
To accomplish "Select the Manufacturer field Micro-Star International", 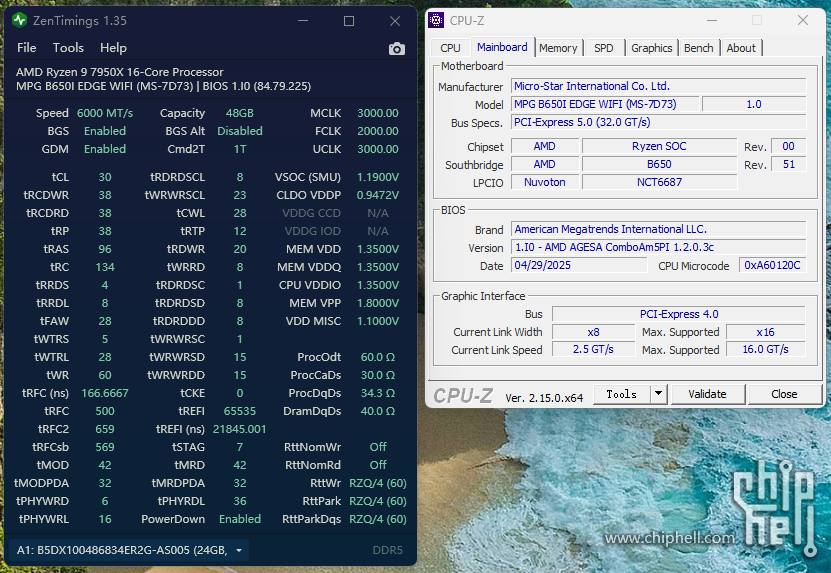I will (659, 86).
